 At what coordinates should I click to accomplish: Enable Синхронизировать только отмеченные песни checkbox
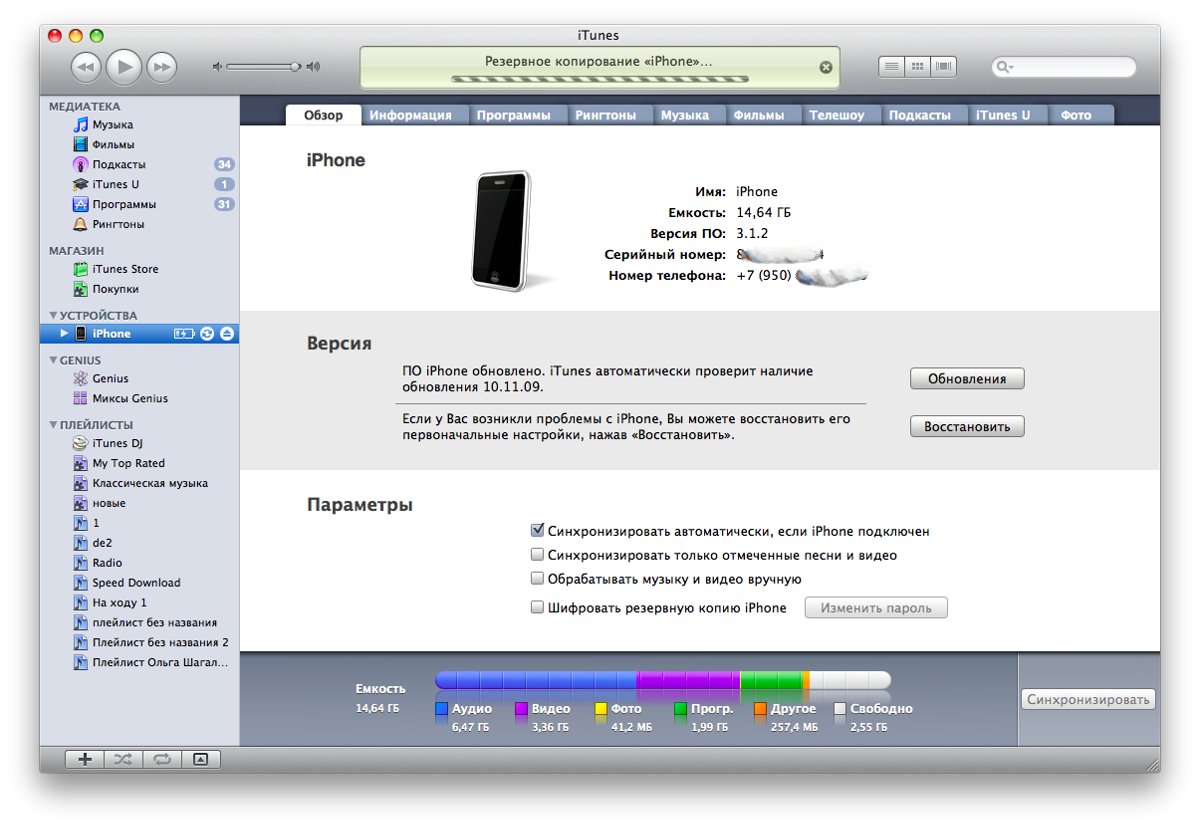click(538, 555)
